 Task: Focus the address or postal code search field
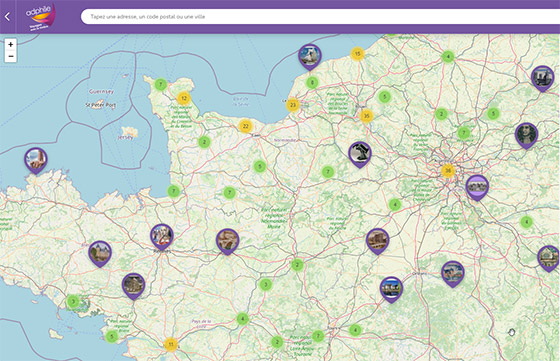(x=320, y=16)
